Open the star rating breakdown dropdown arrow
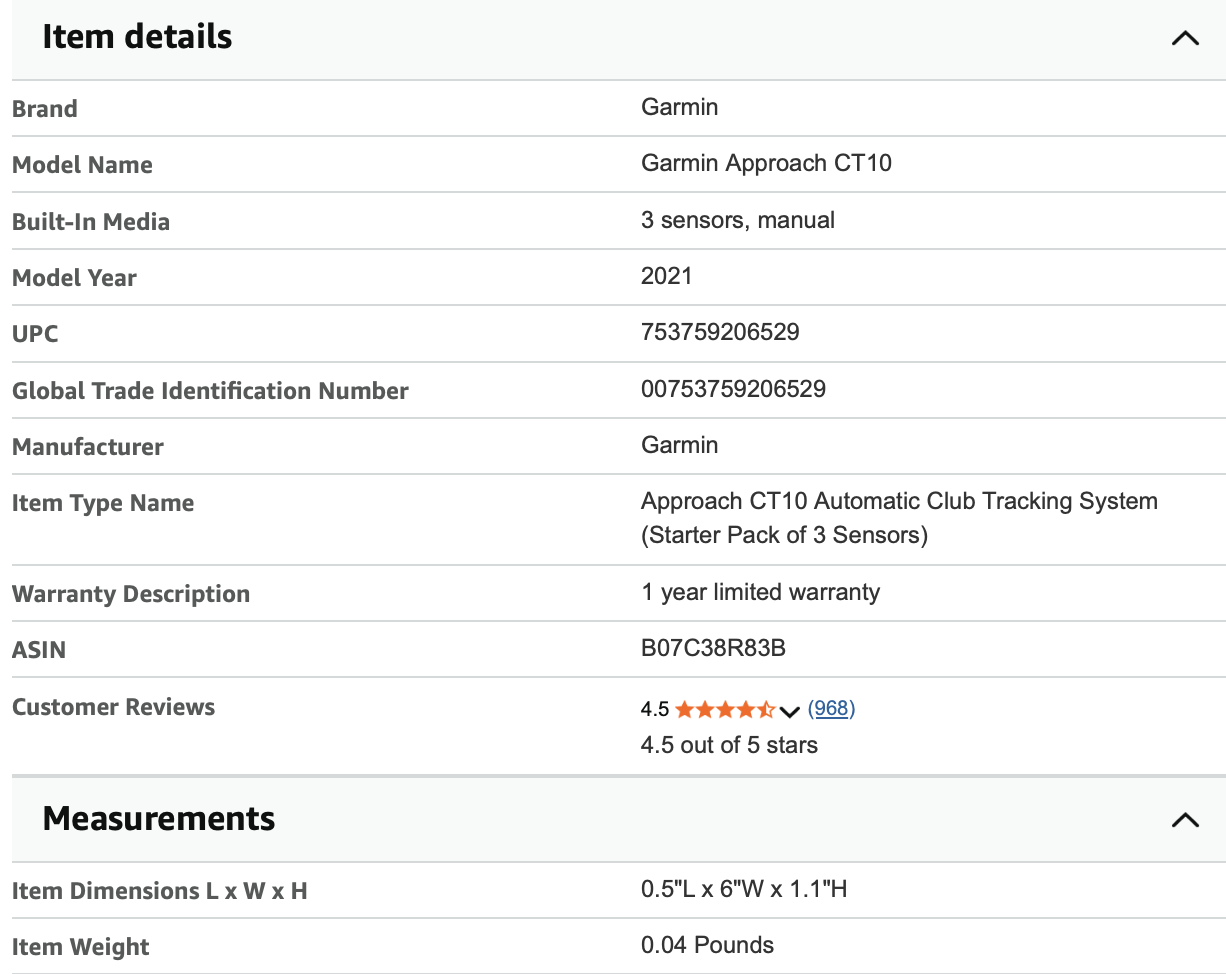Viewport: 1226px width, 974px height. [790, 711]
